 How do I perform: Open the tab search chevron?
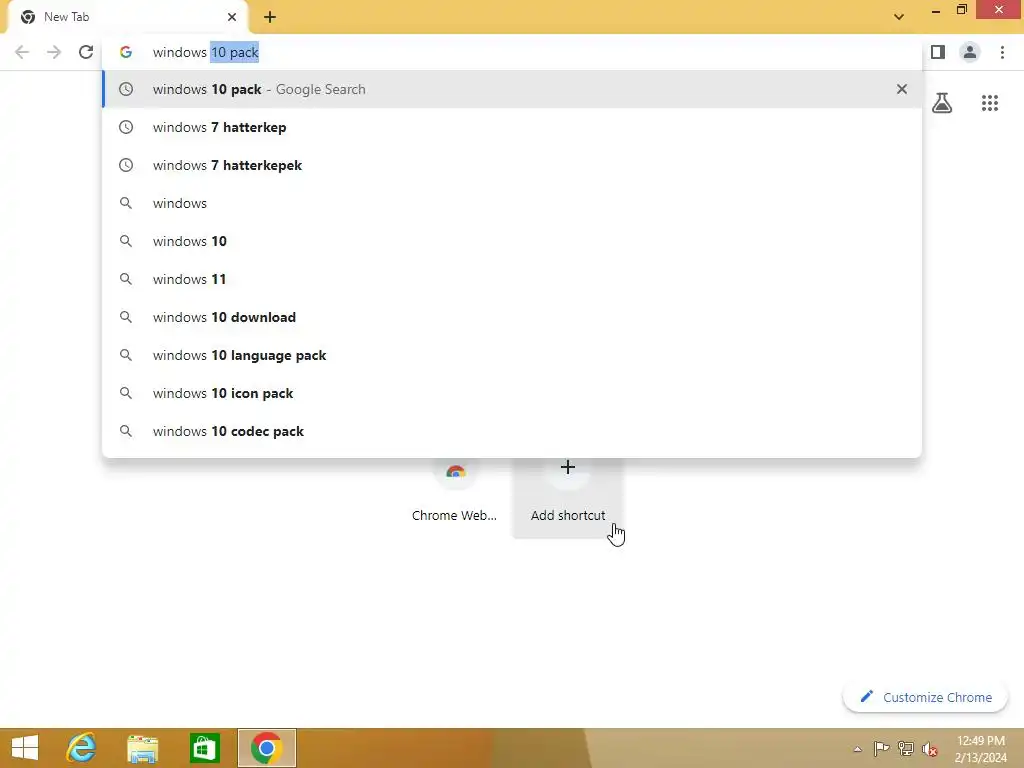(899, 17)
